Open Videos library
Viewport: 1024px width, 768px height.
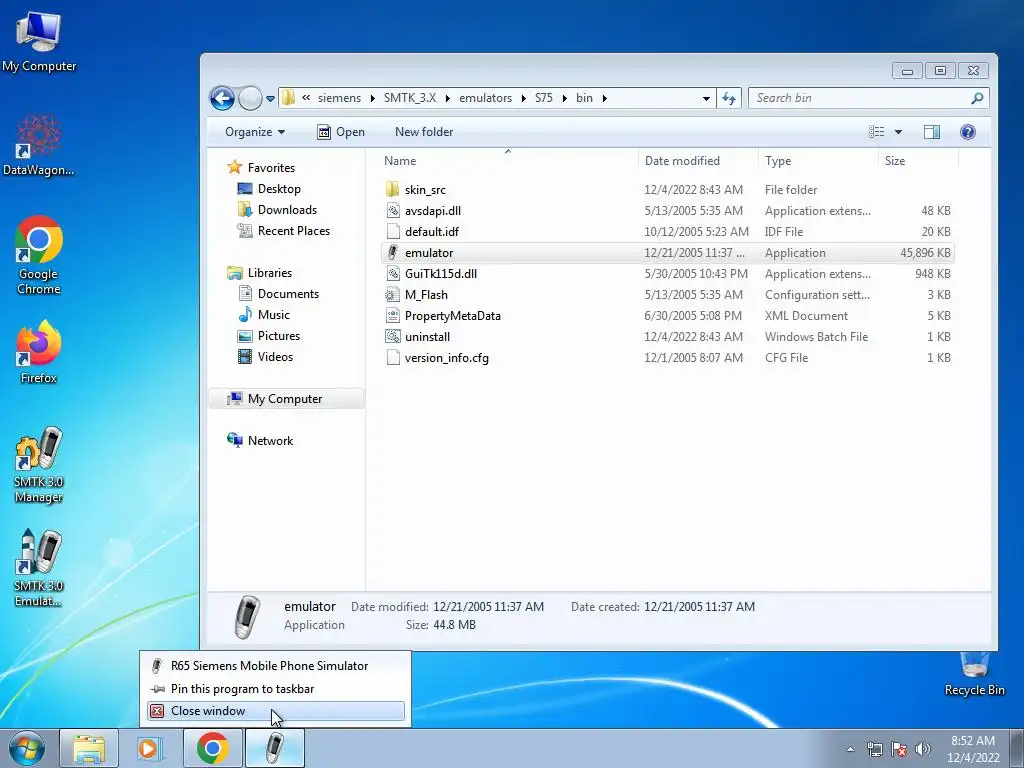coord(265,357)
